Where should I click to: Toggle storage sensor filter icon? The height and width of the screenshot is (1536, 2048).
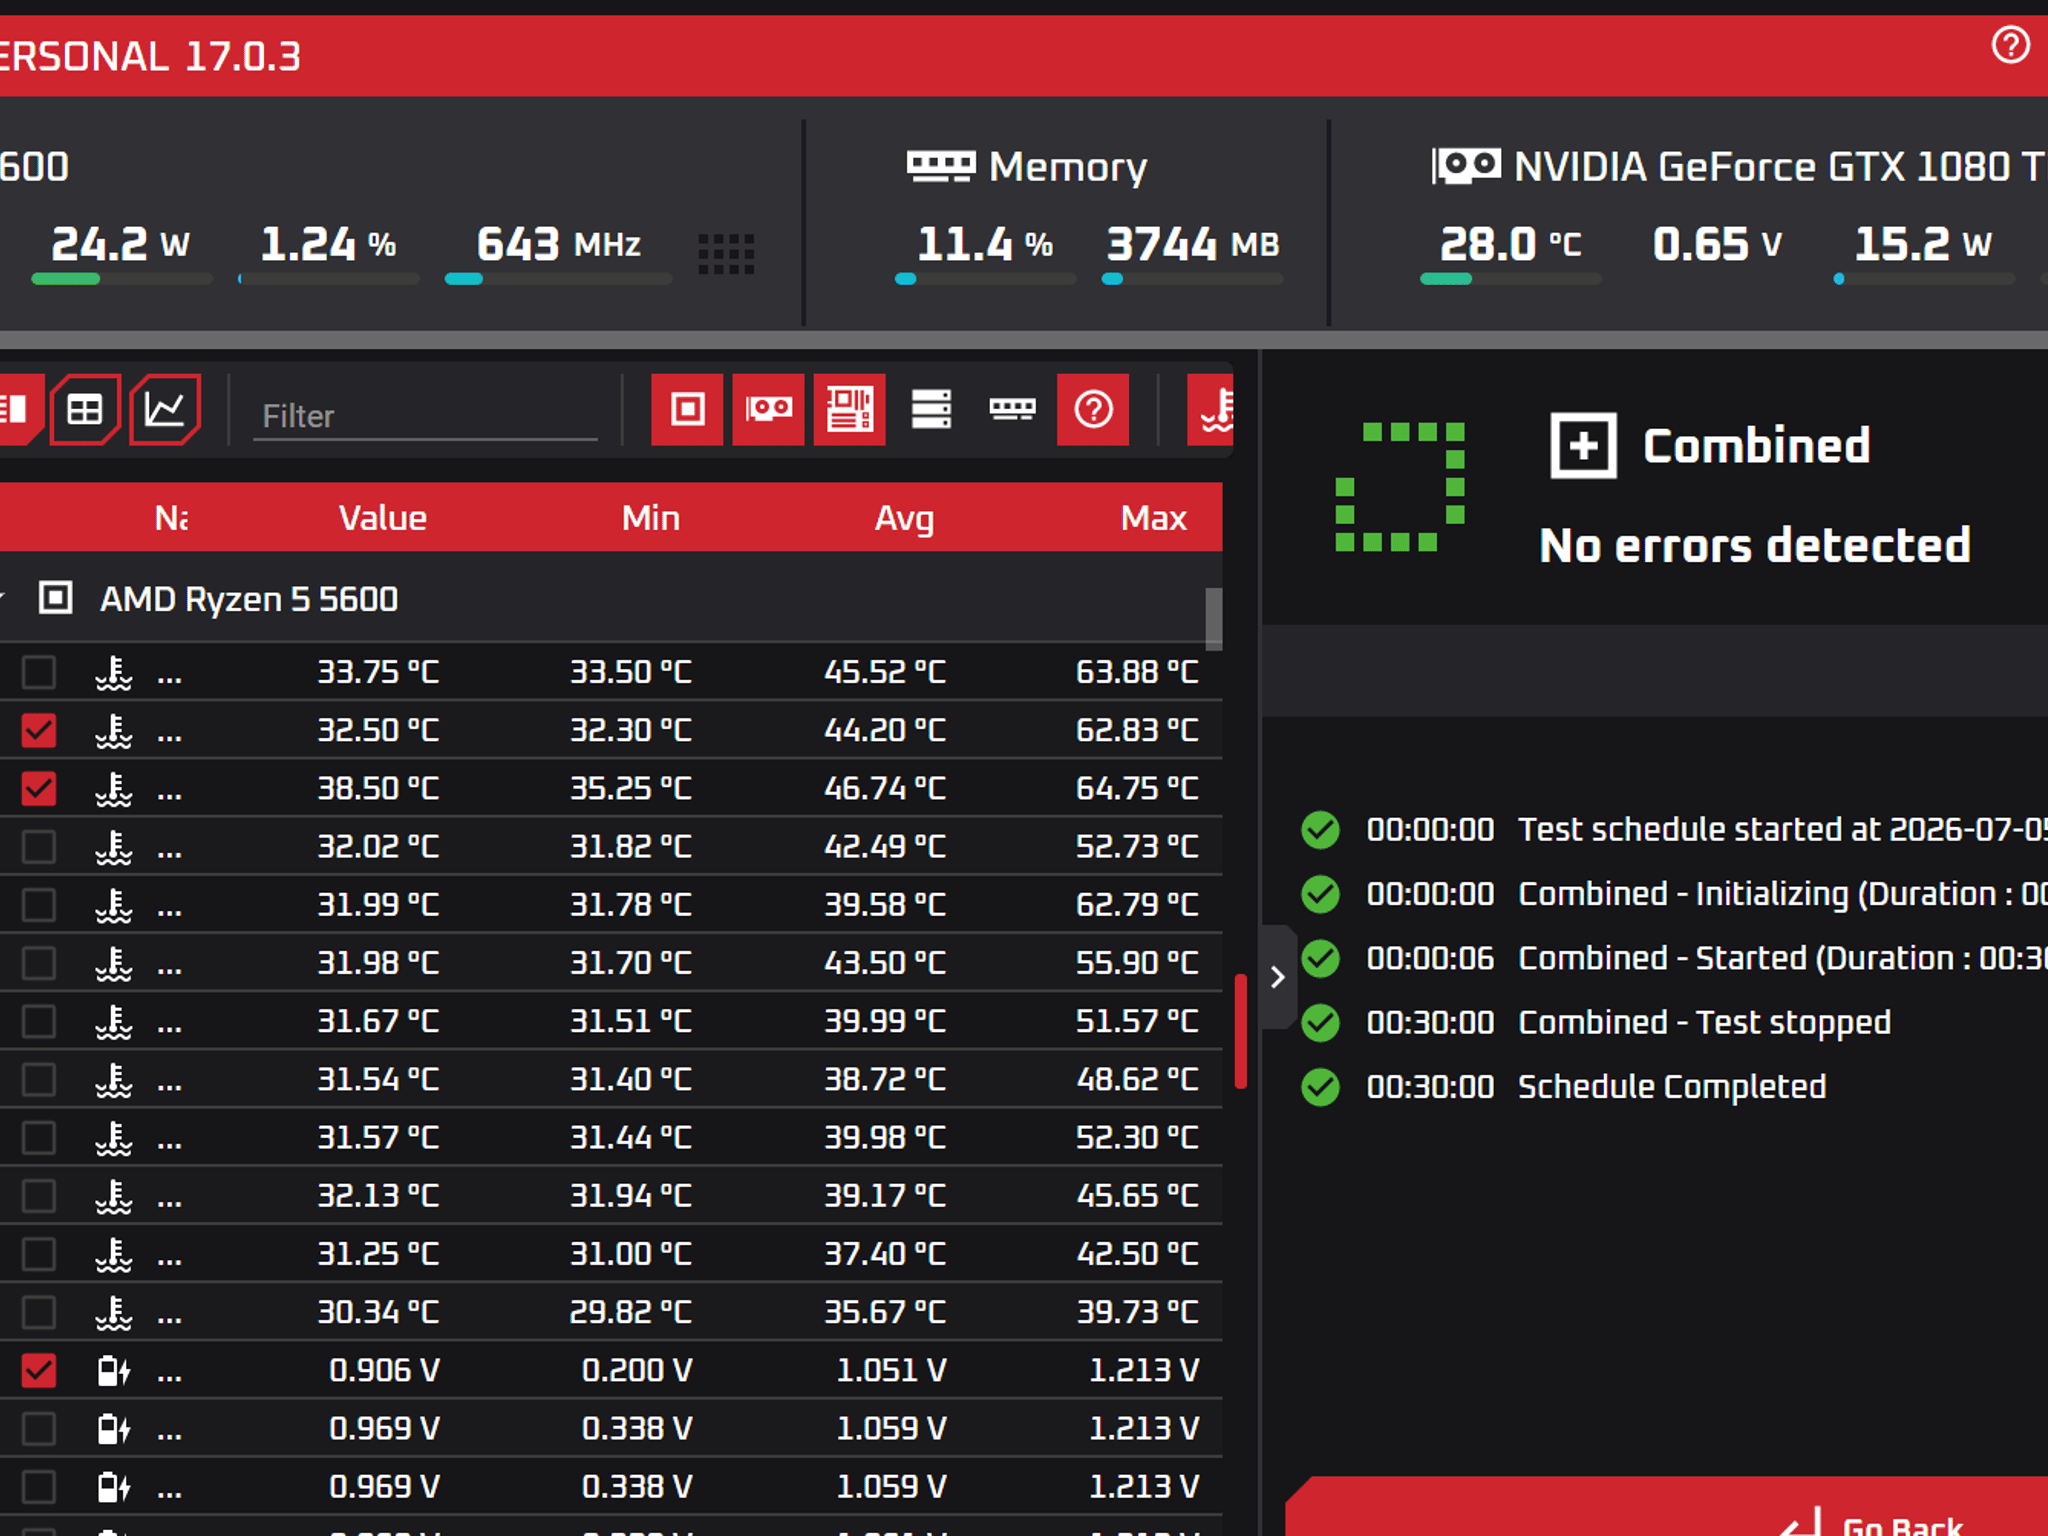point(931,409)
